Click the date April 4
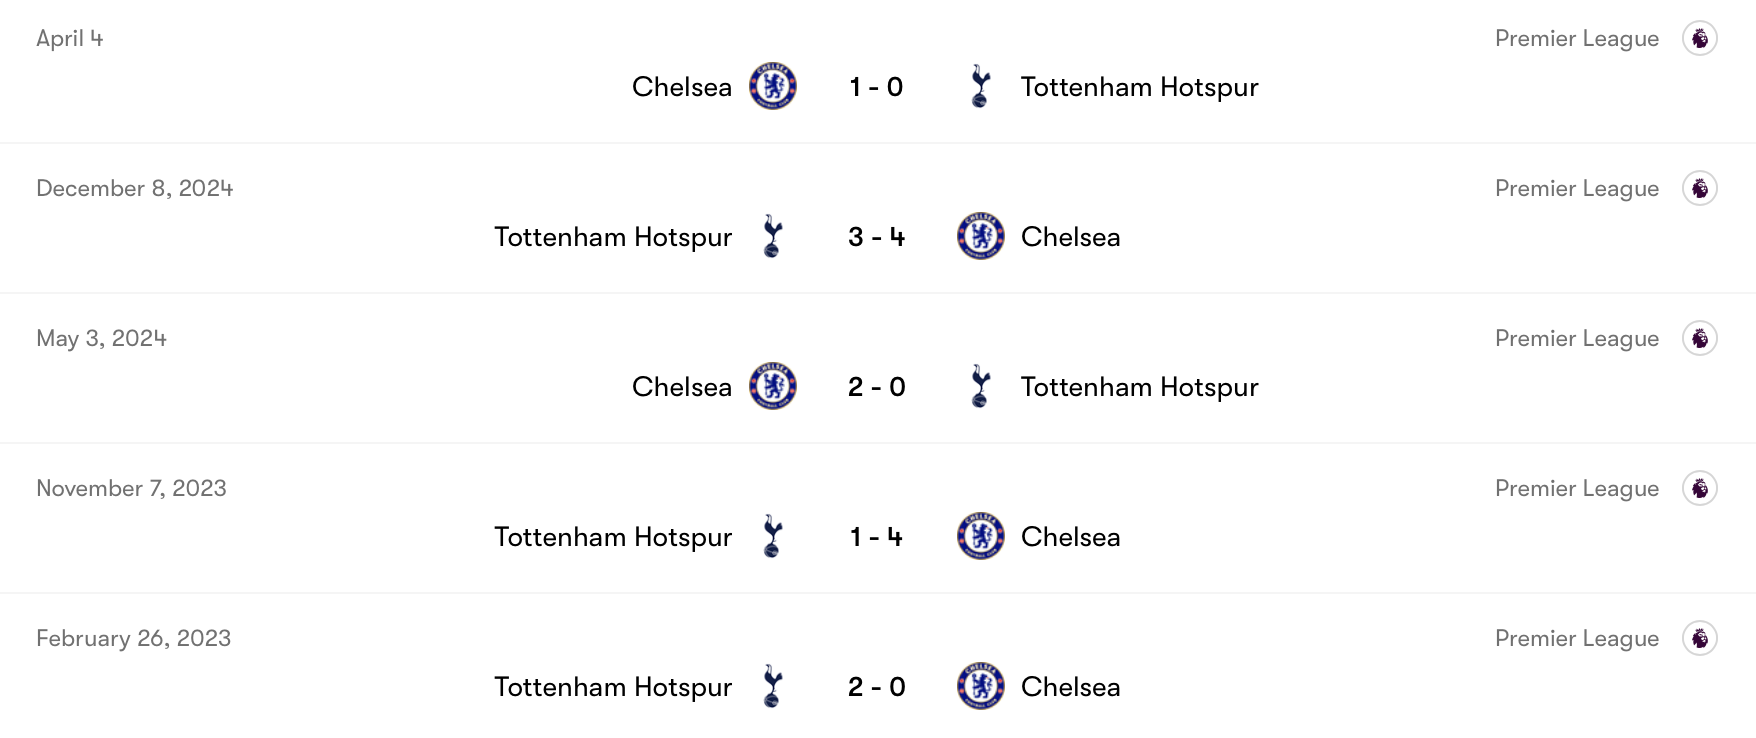The height and width of the screenshot is (738, 1756). tap(67, 38)
